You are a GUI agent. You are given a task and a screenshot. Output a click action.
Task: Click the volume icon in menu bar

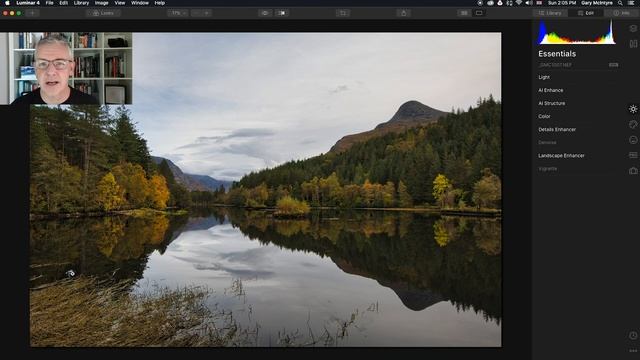point(529,3)
